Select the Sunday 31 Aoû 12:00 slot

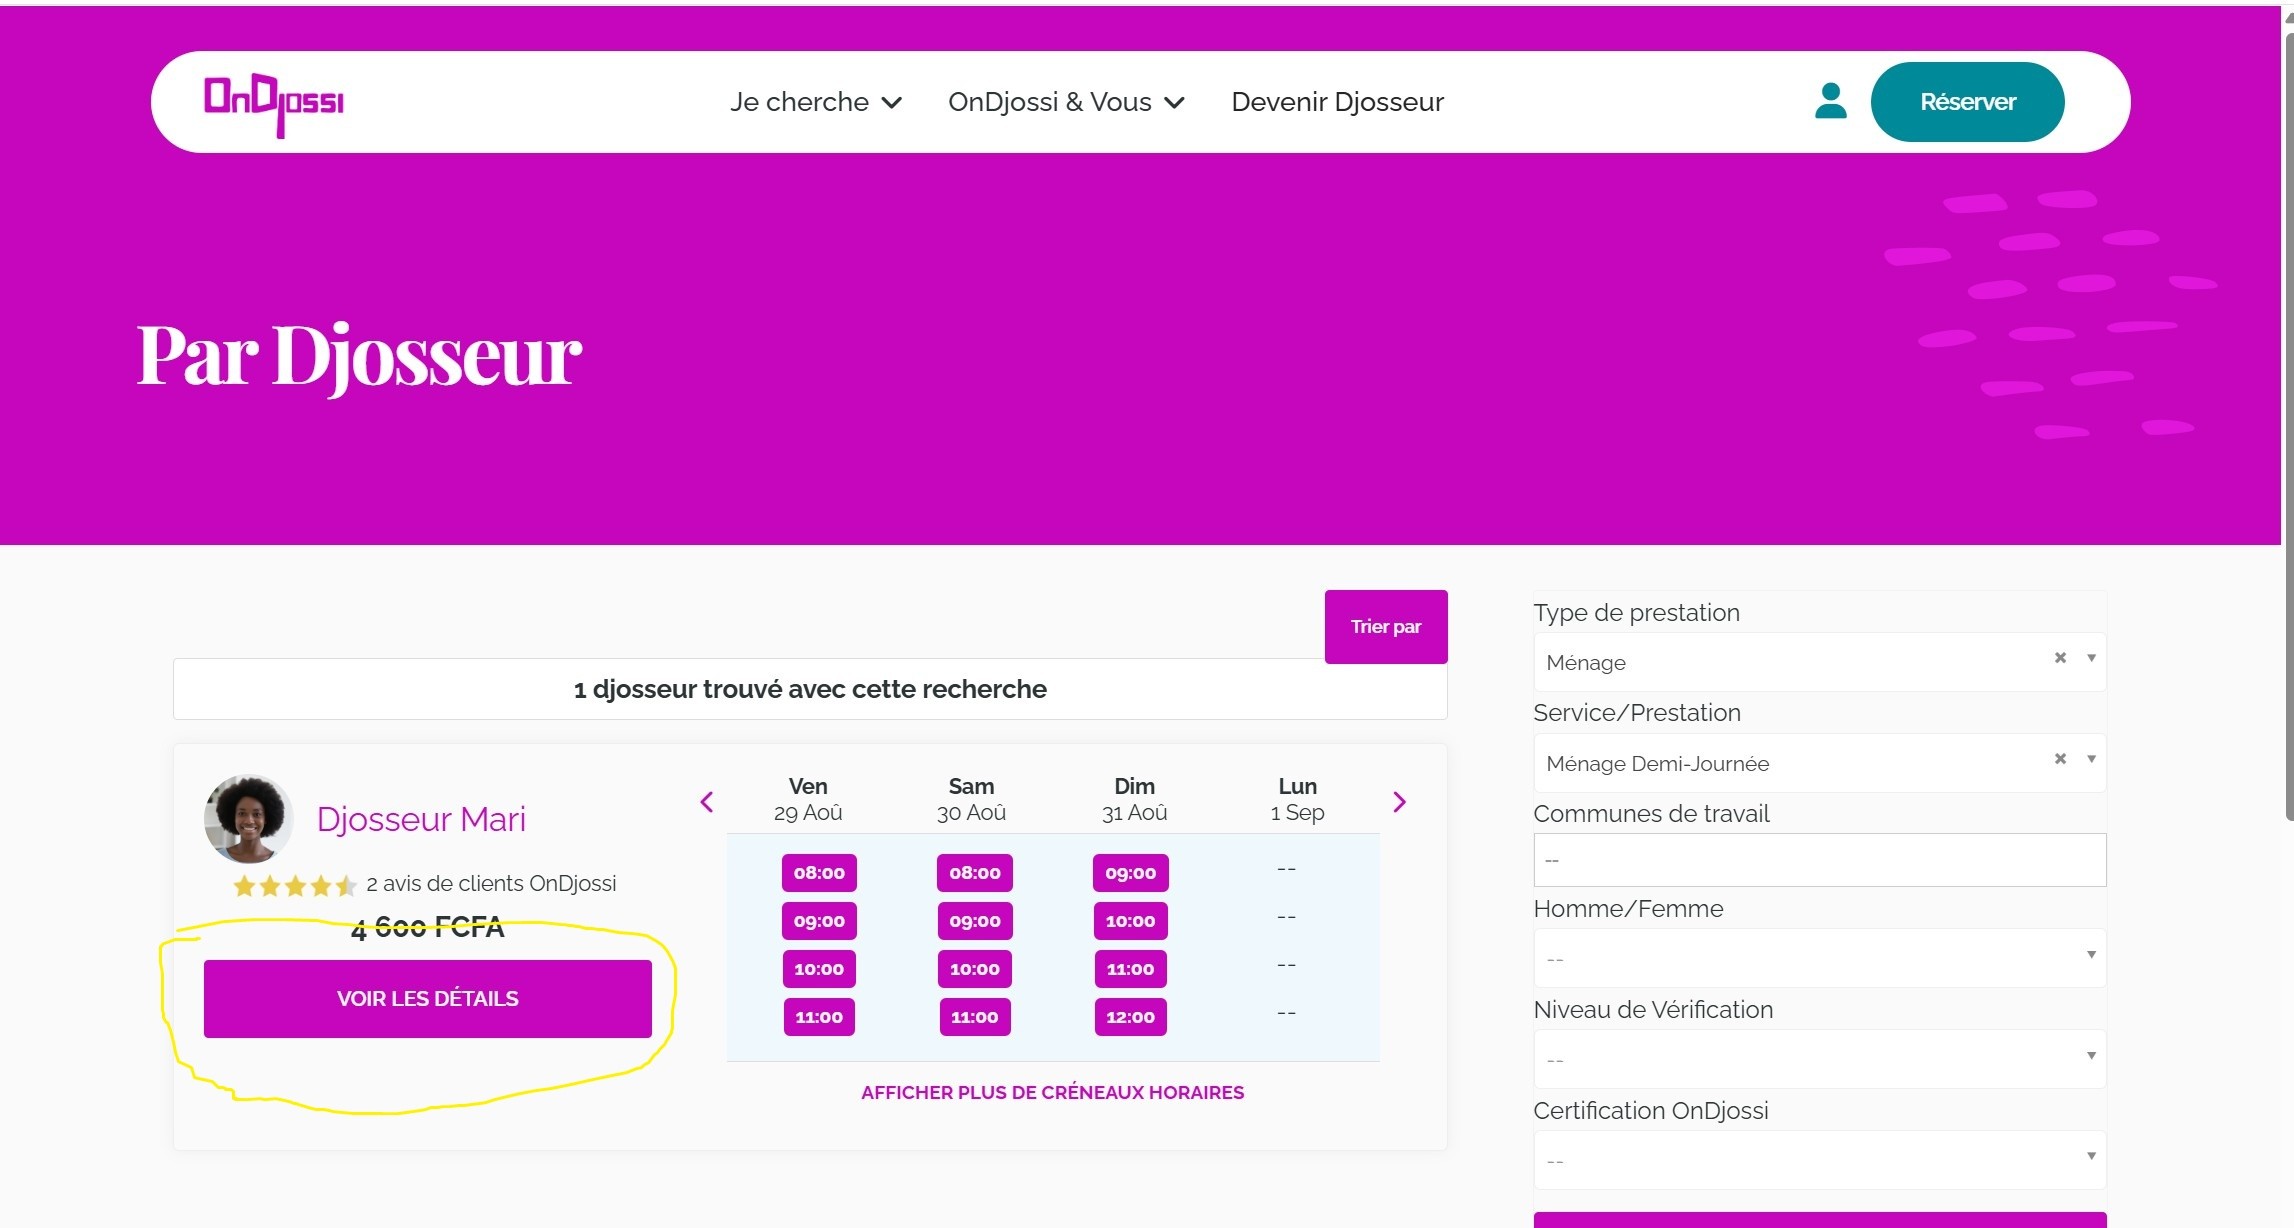[1130, 1017]
